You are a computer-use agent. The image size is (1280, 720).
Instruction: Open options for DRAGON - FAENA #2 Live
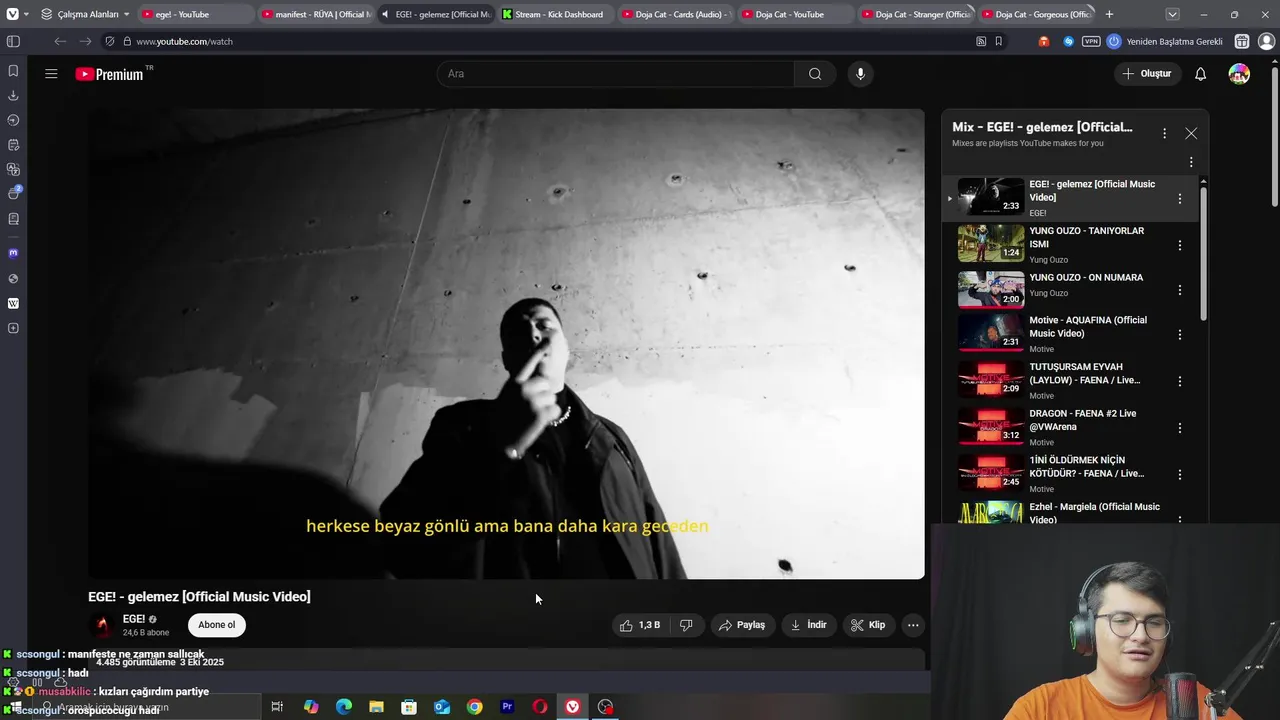coord(1180,428)
